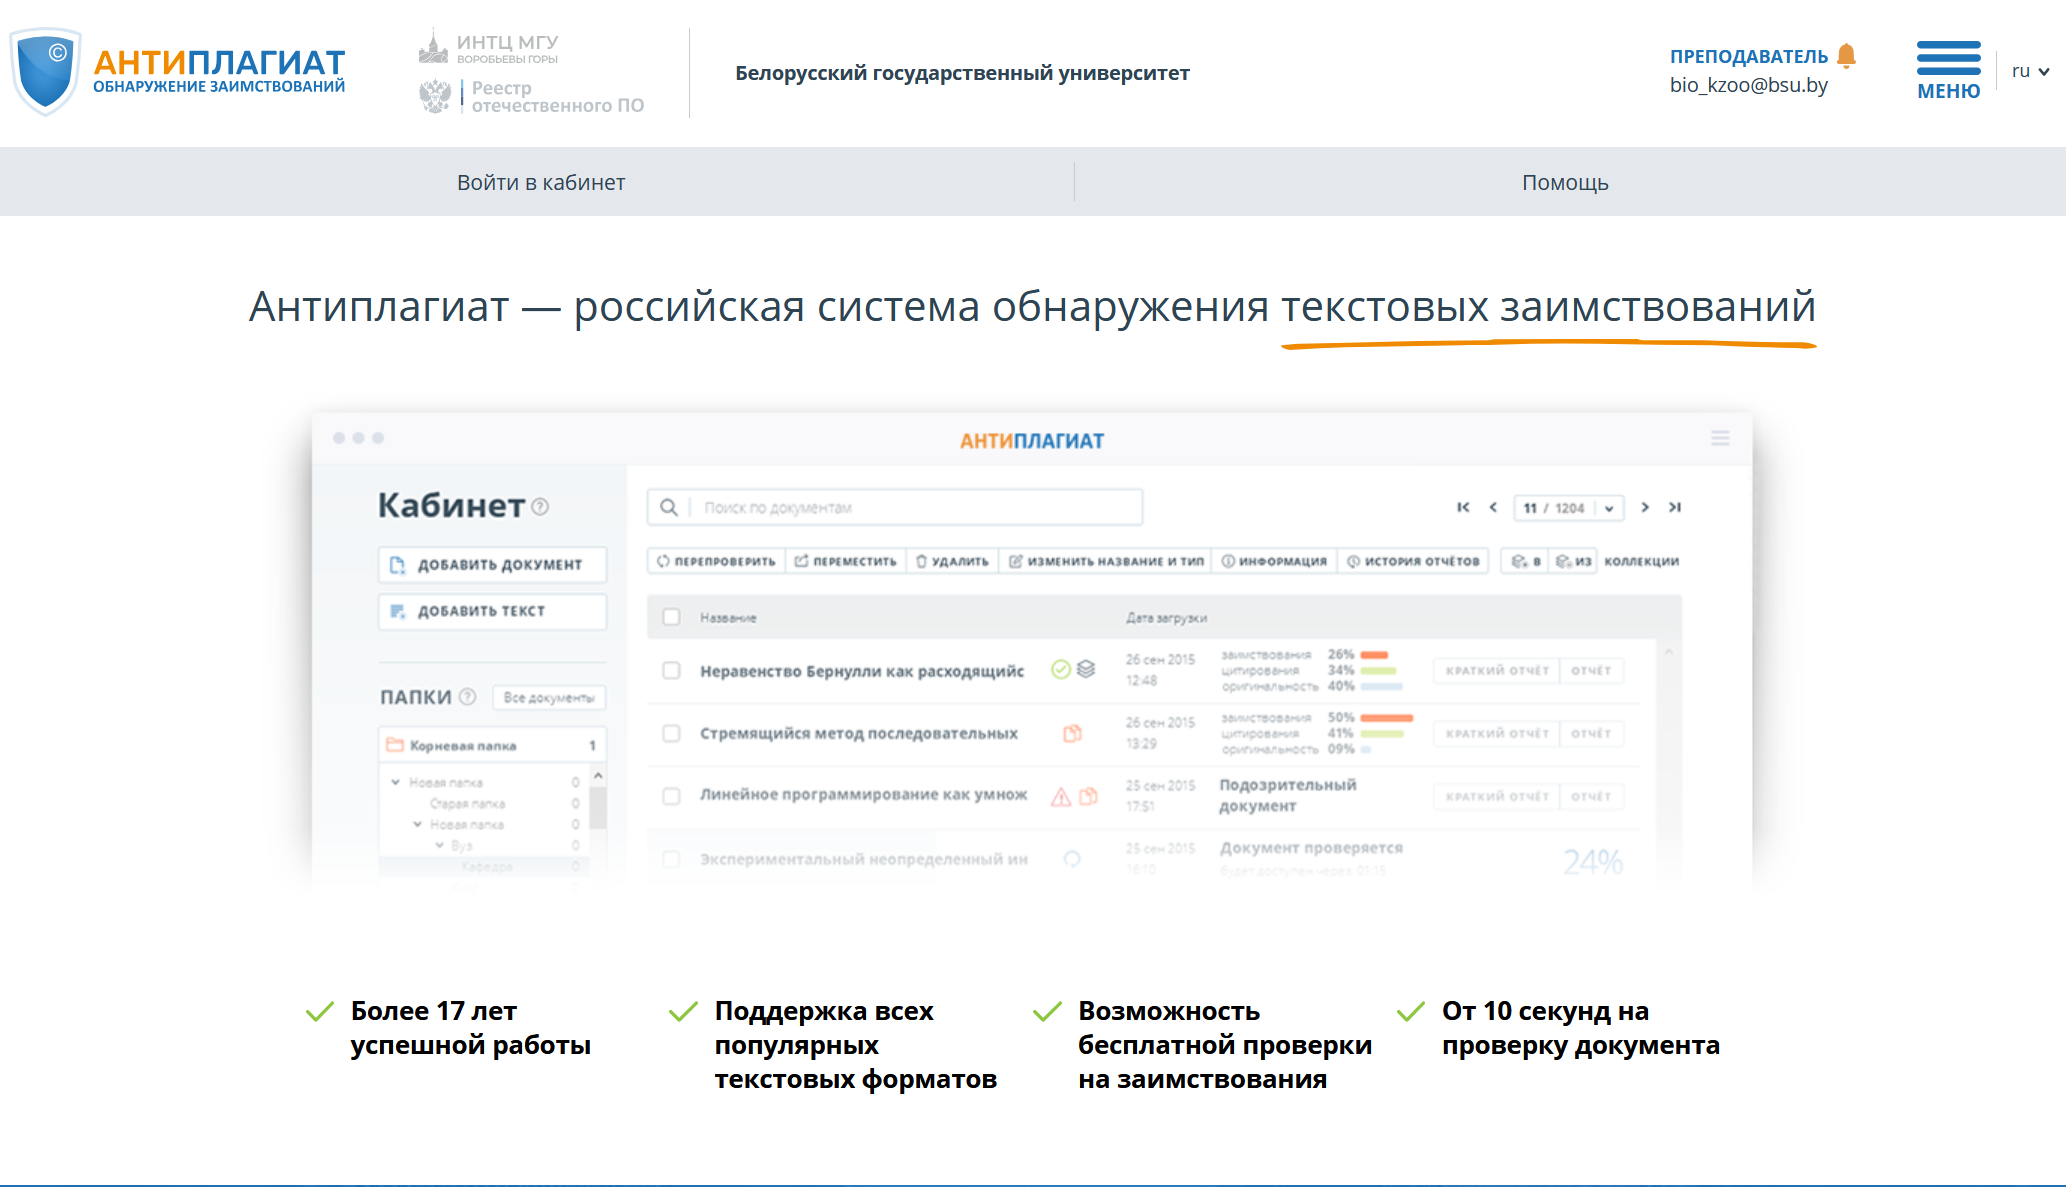
Task: Click the search magnifier icon in preview
Action: 669,507
